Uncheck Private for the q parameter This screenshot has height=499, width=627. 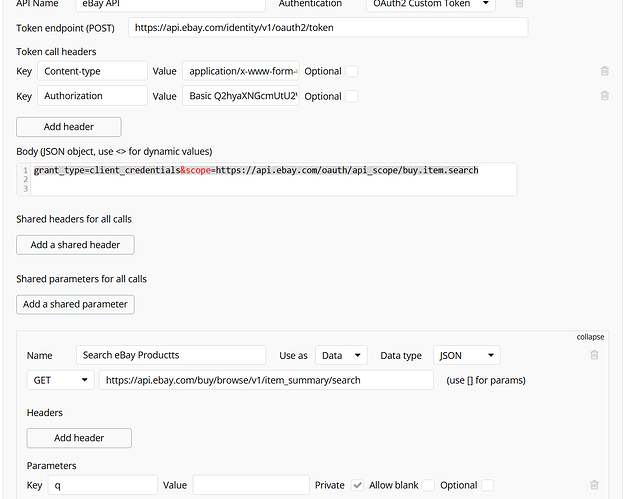[x=357, y=485]
